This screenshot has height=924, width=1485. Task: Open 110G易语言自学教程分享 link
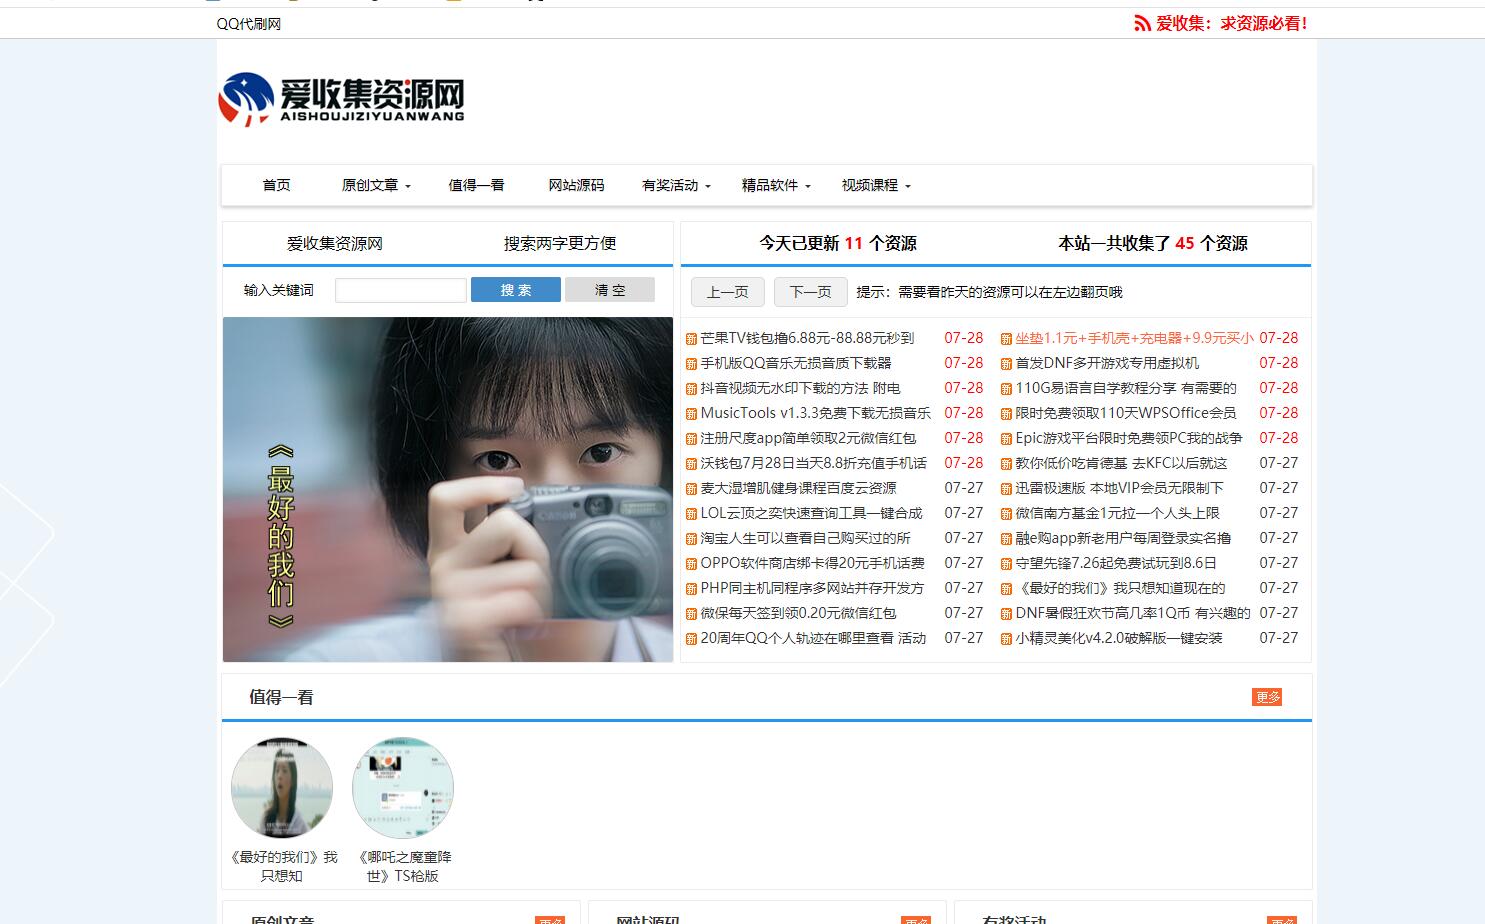pos(1126,388)
